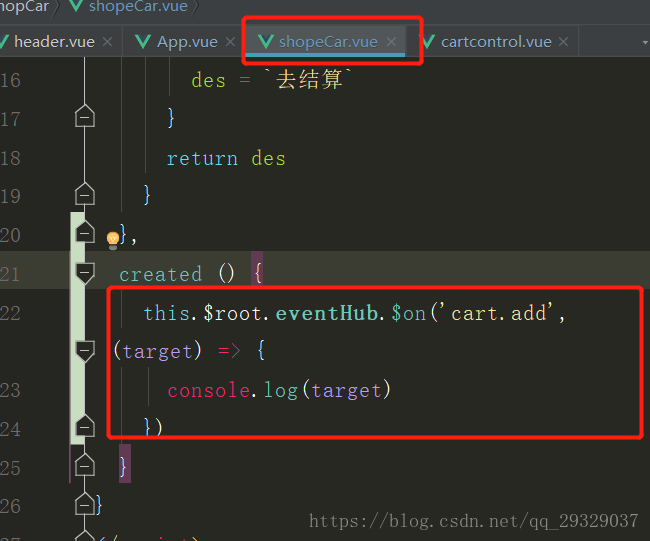
Task: Select the shopeCar.vue editor tab
Action: [327, 41]
